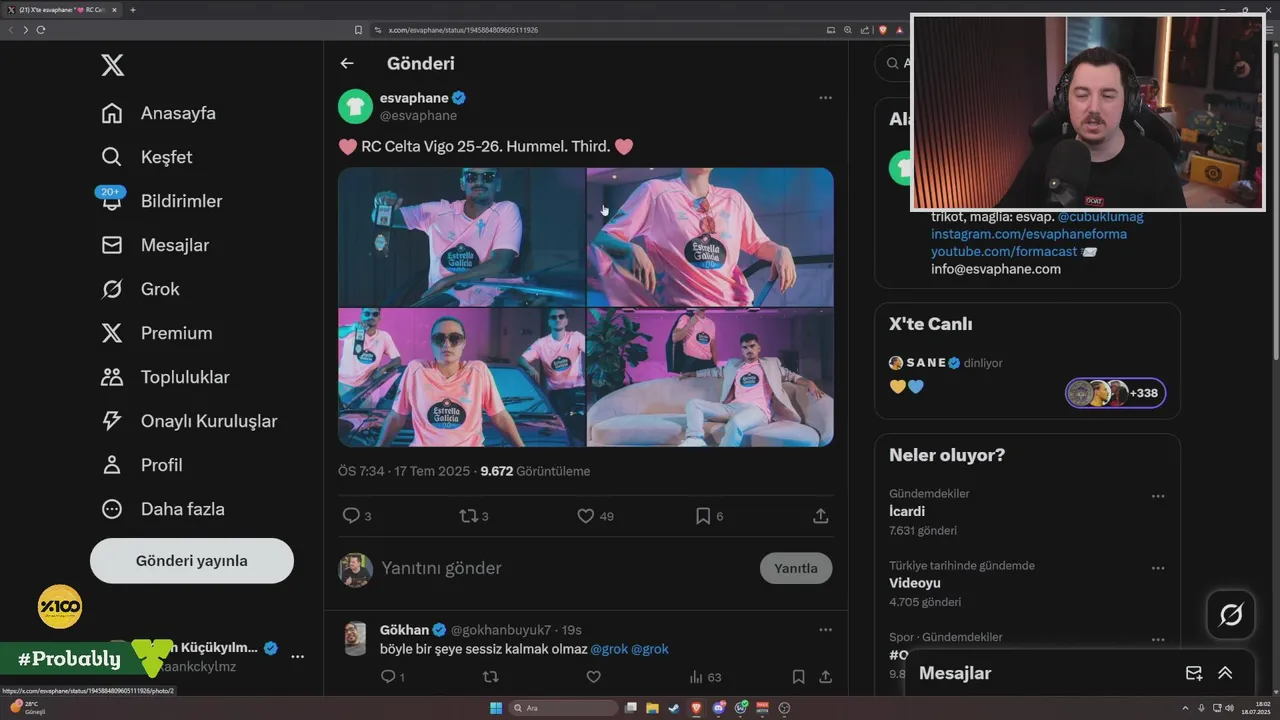The image size is (1280, 720).
Task: Open esvaphane profile avatar
Action: 355,106
